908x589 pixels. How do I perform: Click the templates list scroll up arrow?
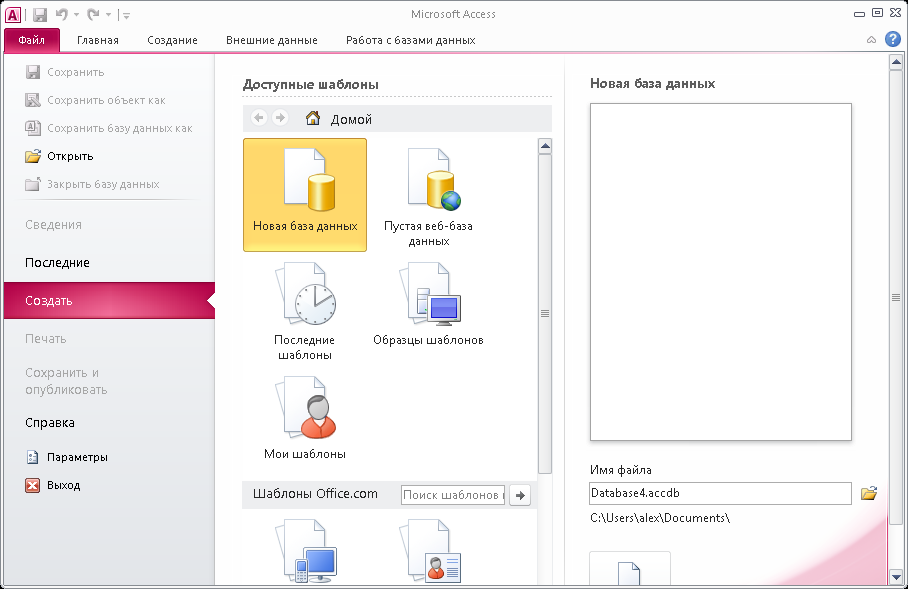click(545, 146)
